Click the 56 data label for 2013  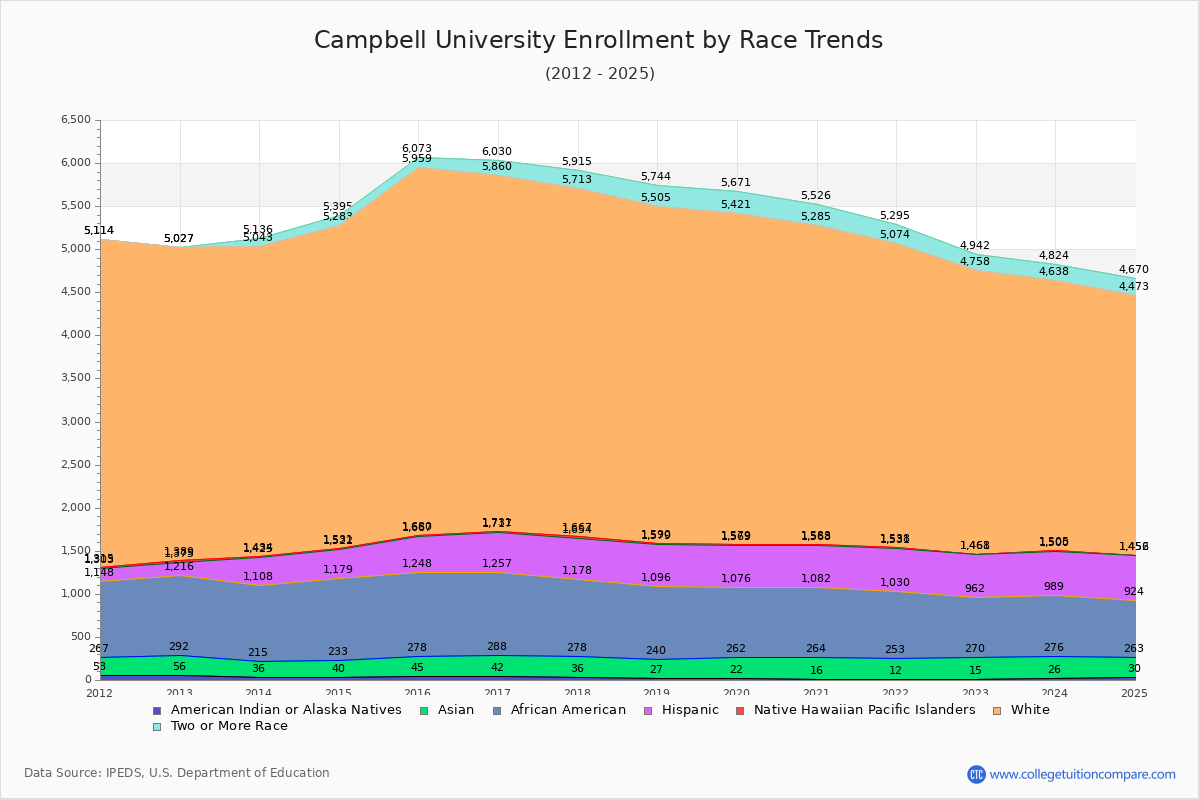coord(180,666)
